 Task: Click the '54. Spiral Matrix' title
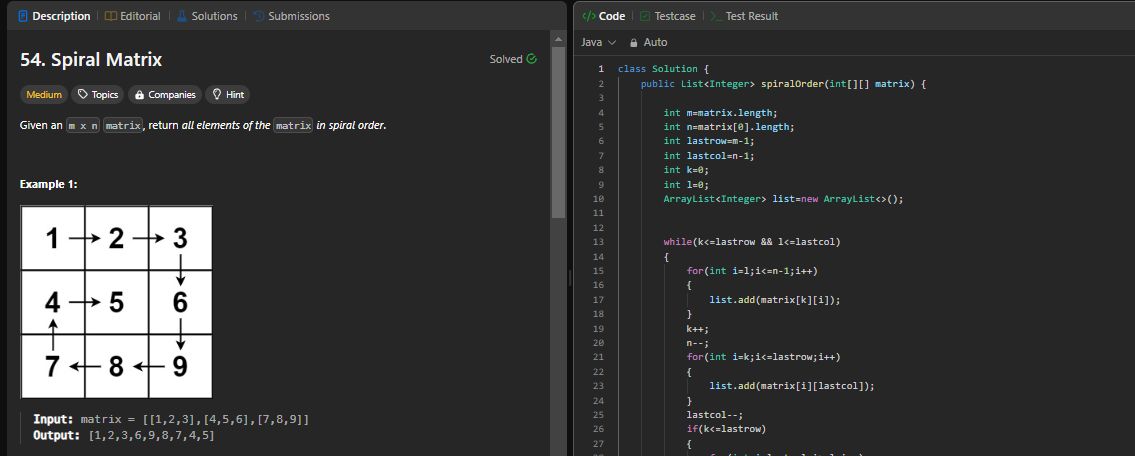point(91,59)
